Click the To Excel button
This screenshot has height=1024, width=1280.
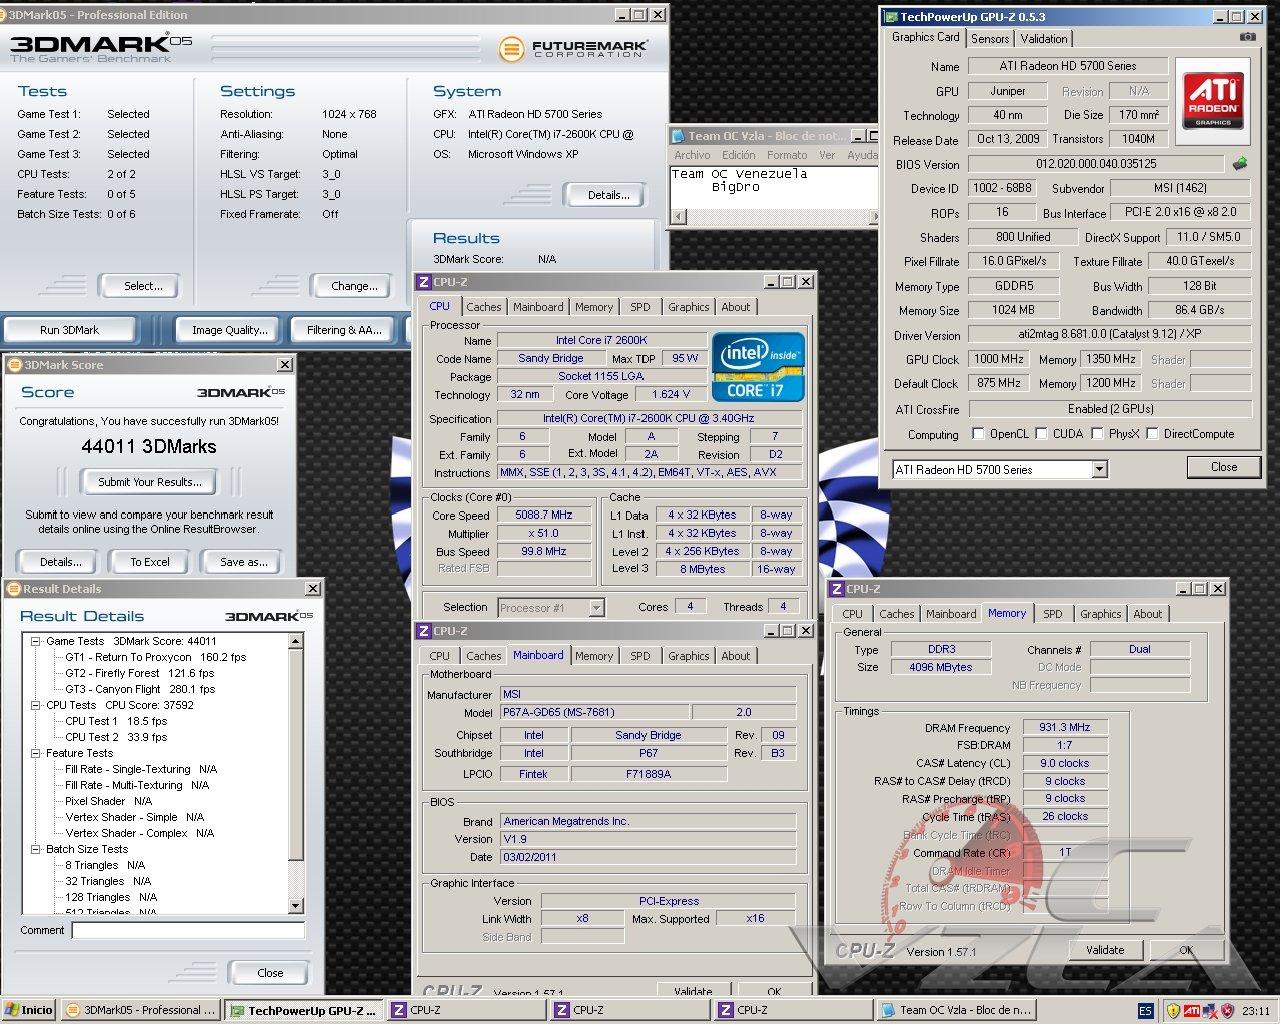click(150, 562)
